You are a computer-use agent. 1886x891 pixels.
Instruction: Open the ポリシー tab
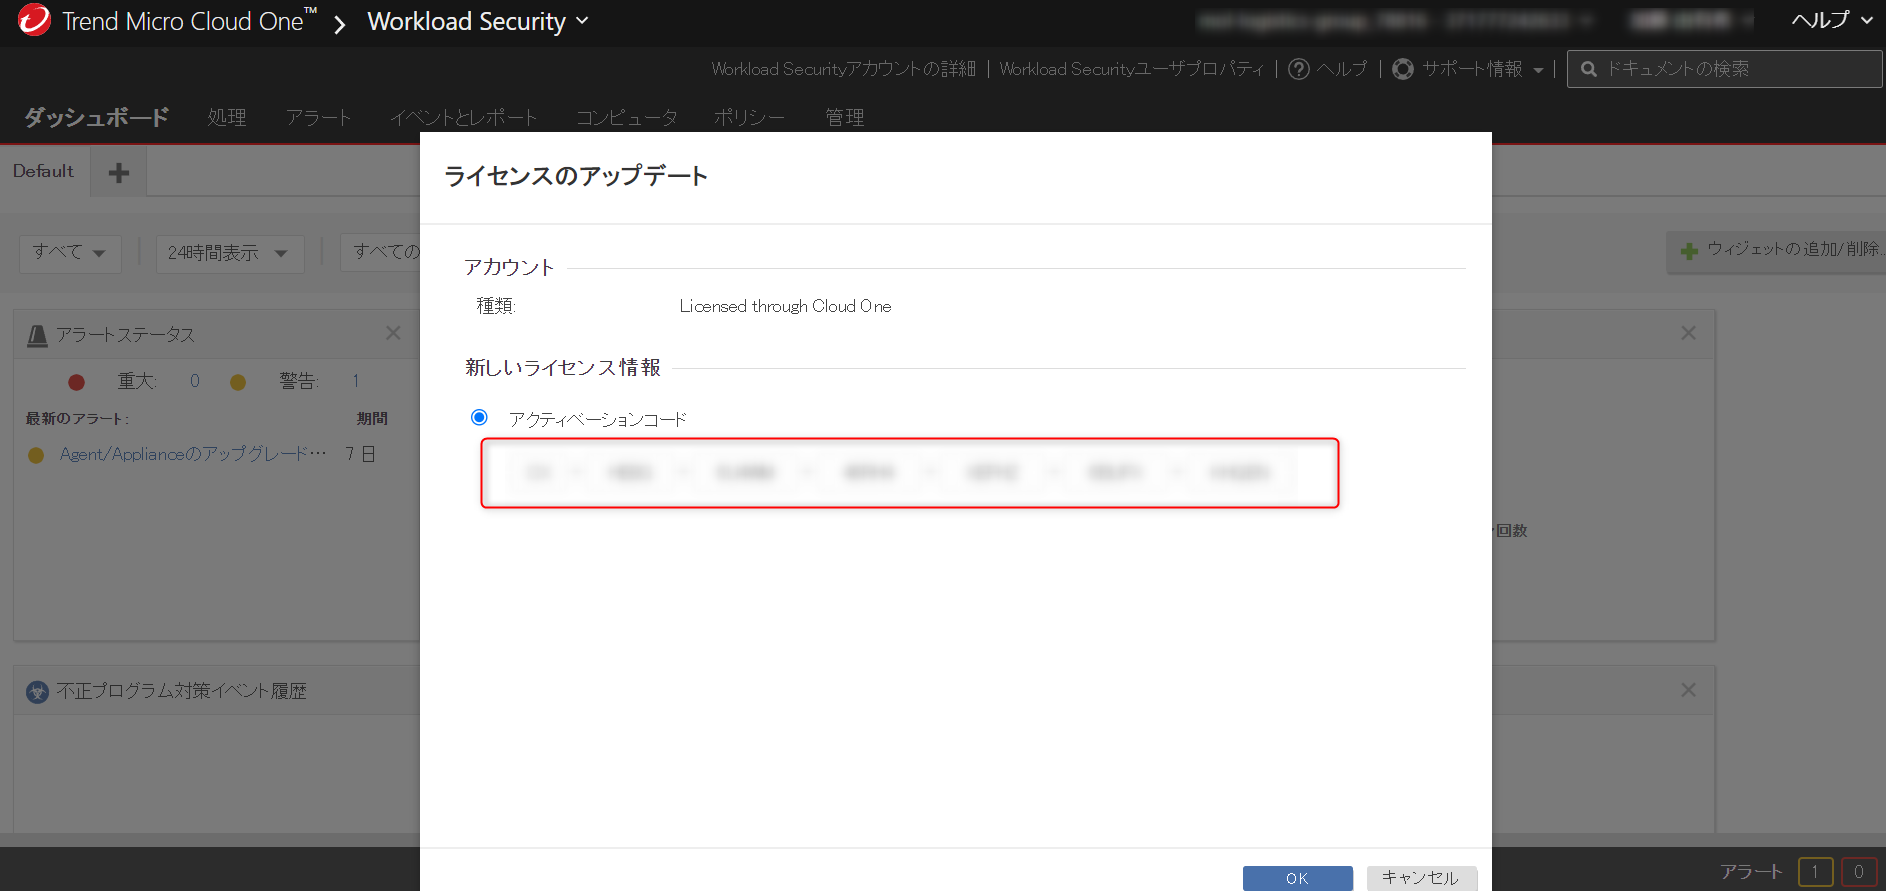pos(749,117)
